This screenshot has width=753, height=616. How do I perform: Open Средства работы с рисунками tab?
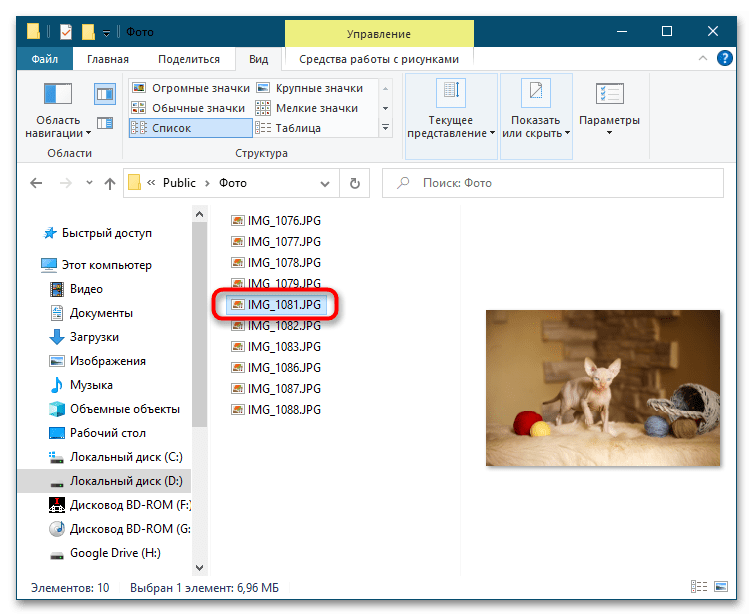point(379,59)
